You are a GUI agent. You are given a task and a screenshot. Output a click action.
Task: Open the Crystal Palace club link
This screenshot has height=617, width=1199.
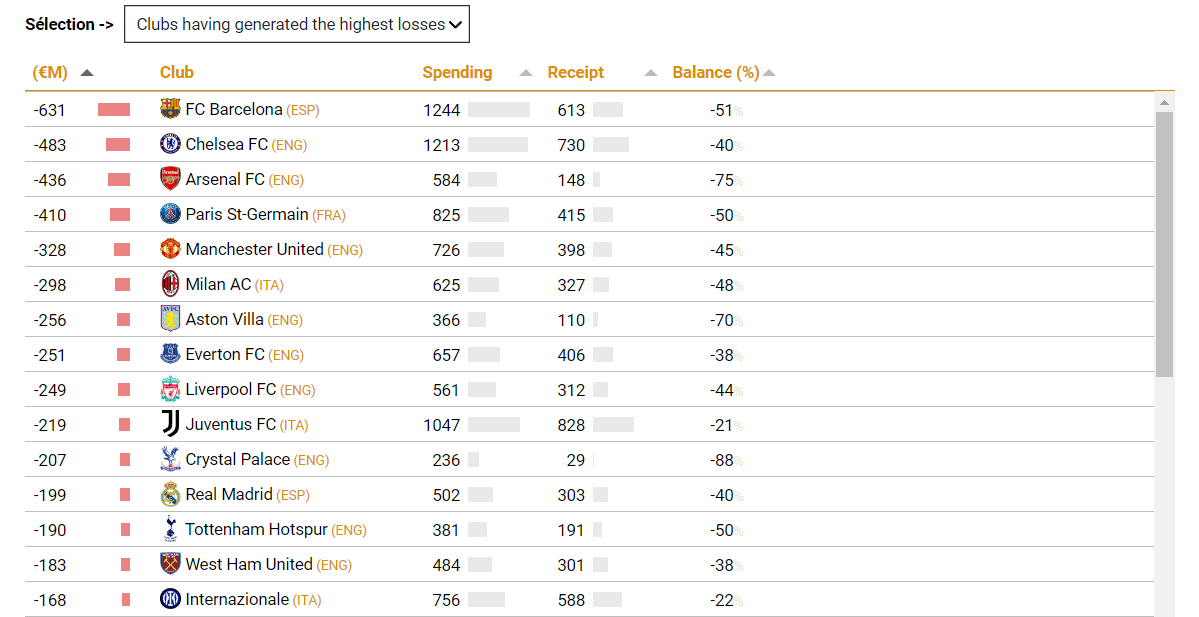[x=237, y=459]
